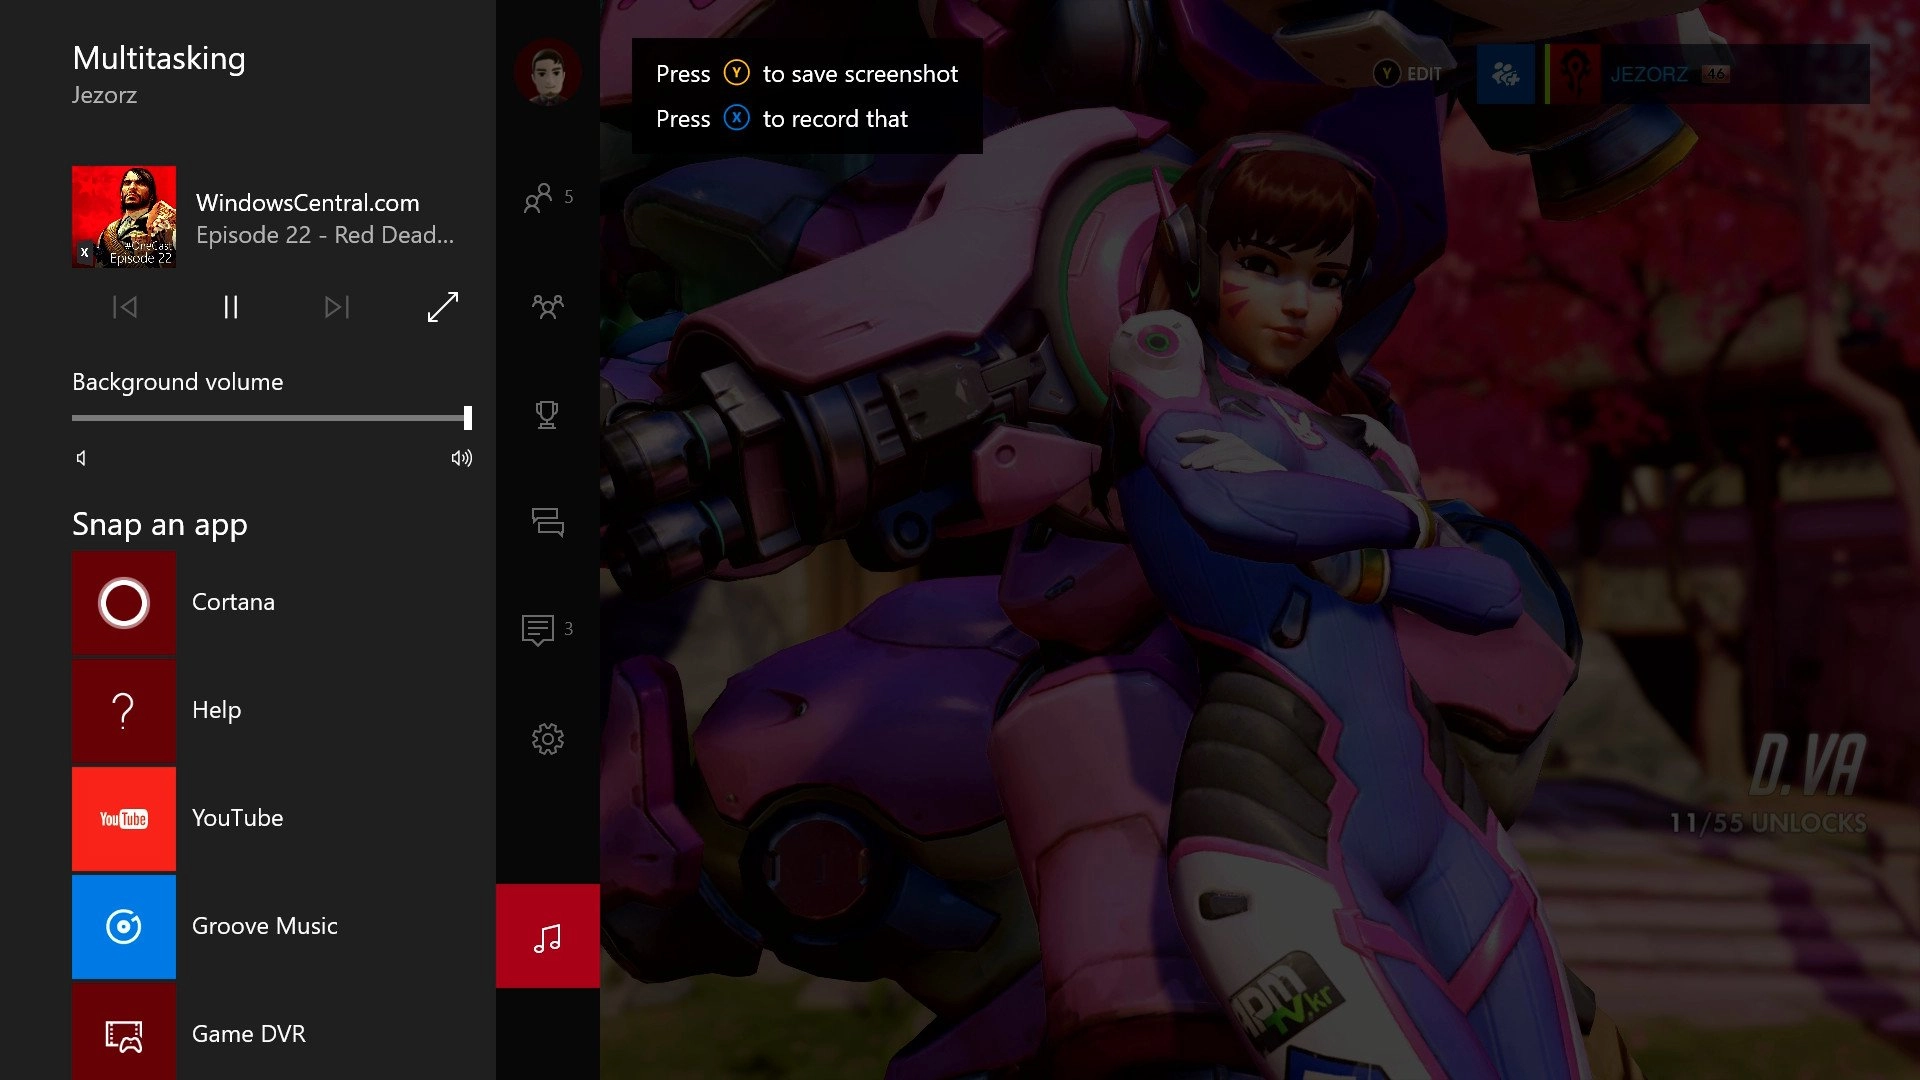This screenshot has width=1920, height=1080.
Task: Snap the YouTube app
Action: 124,819
